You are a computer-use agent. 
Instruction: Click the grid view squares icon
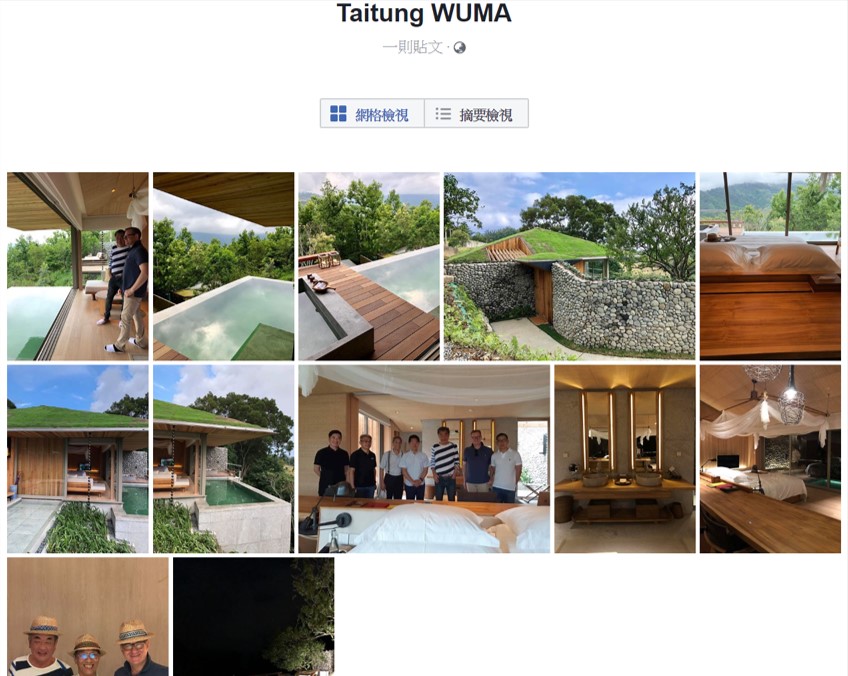coord(338,114)
